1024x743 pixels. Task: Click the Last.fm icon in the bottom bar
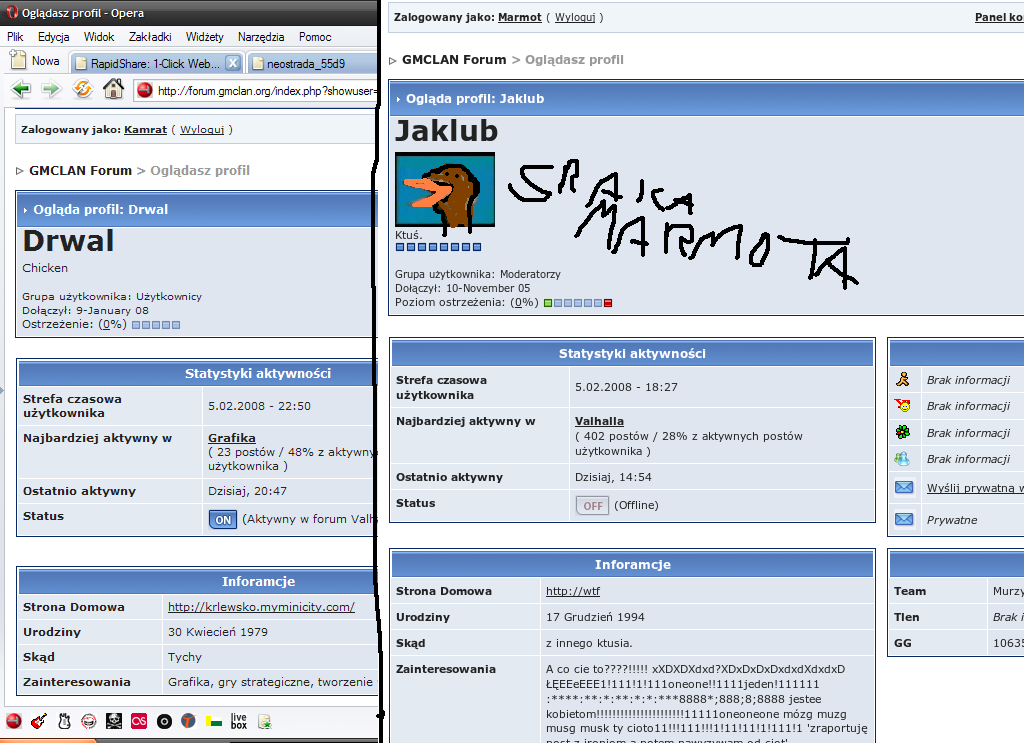[x=139, y=721]
